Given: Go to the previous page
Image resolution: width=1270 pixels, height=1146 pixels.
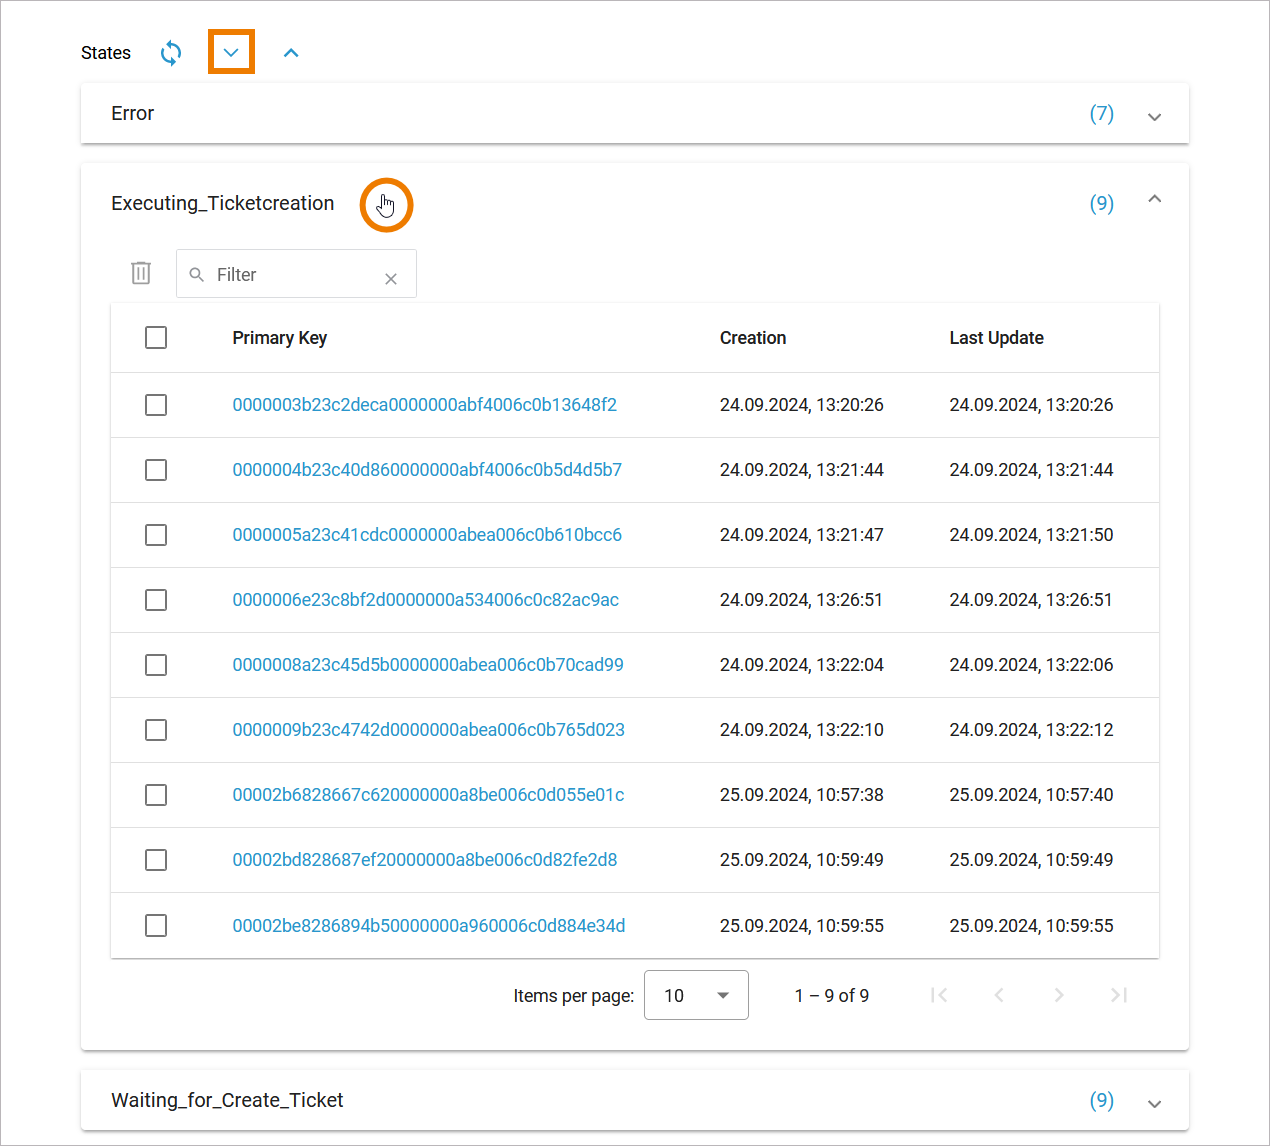Looking at the screenshot, I should [998, 995].
